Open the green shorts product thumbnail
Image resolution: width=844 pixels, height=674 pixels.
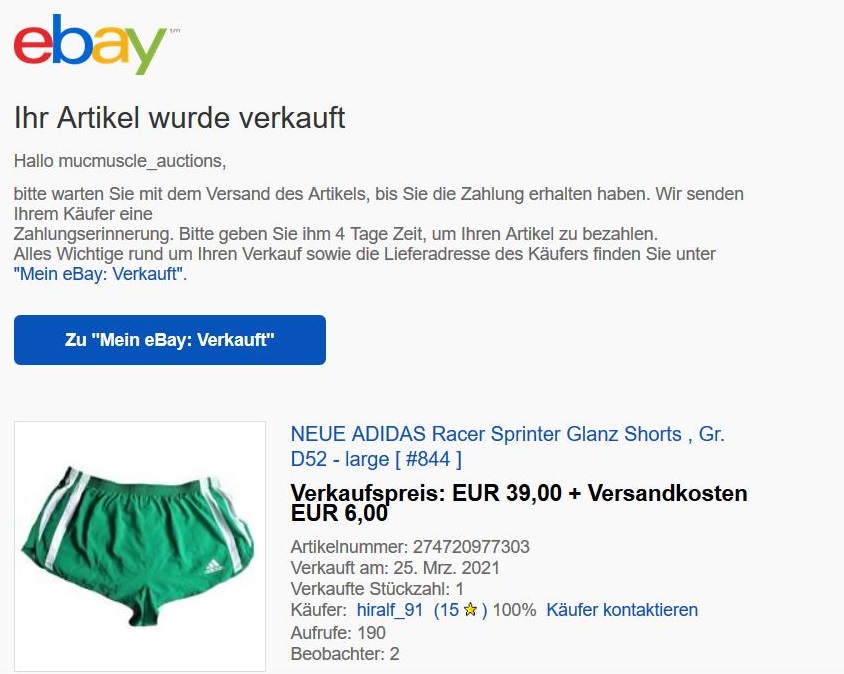[x=140, y=546]
